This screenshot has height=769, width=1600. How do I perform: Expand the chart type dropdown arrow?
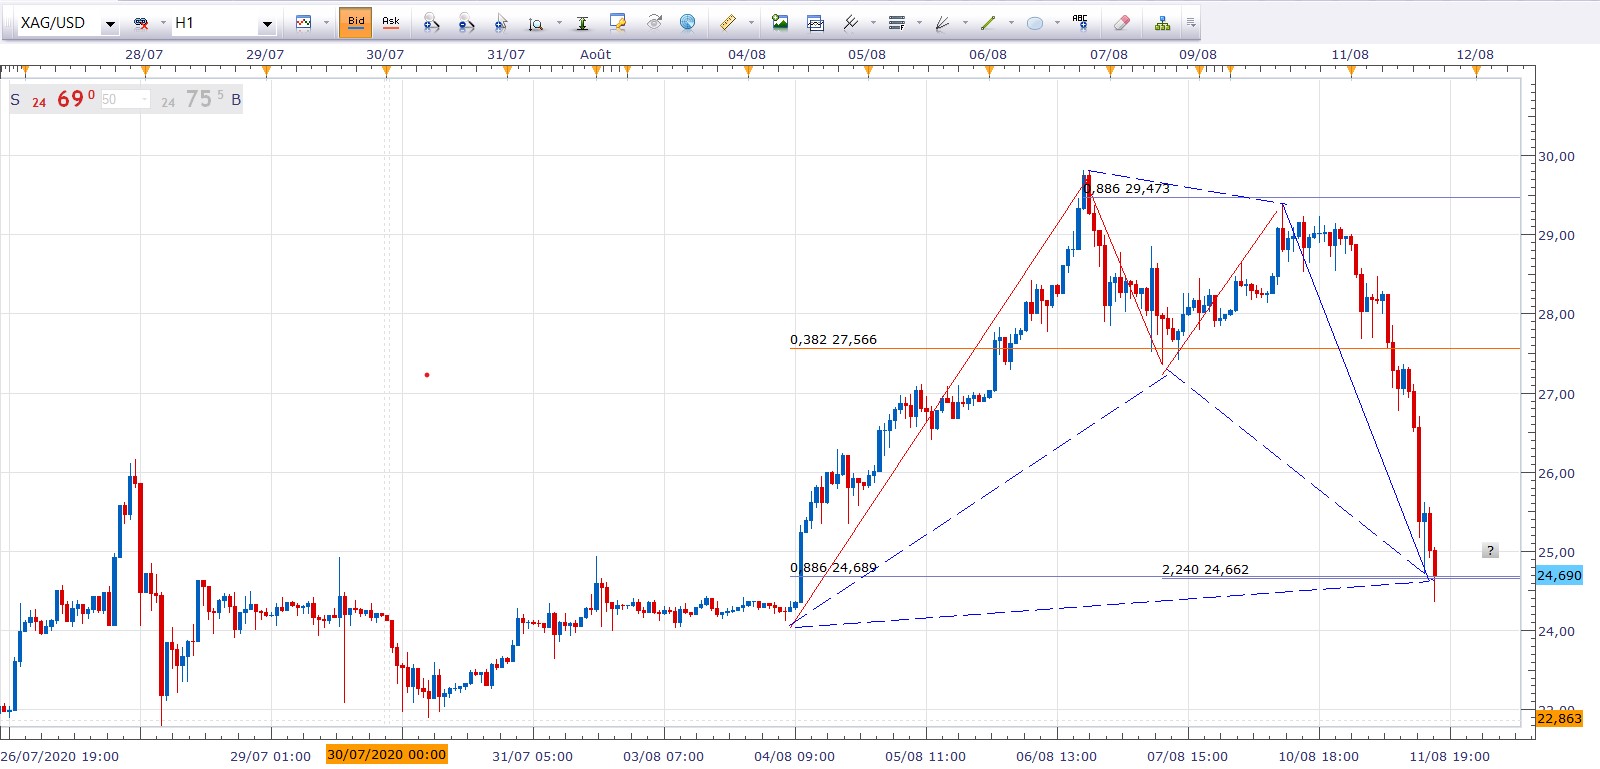(x=325, y=22)
